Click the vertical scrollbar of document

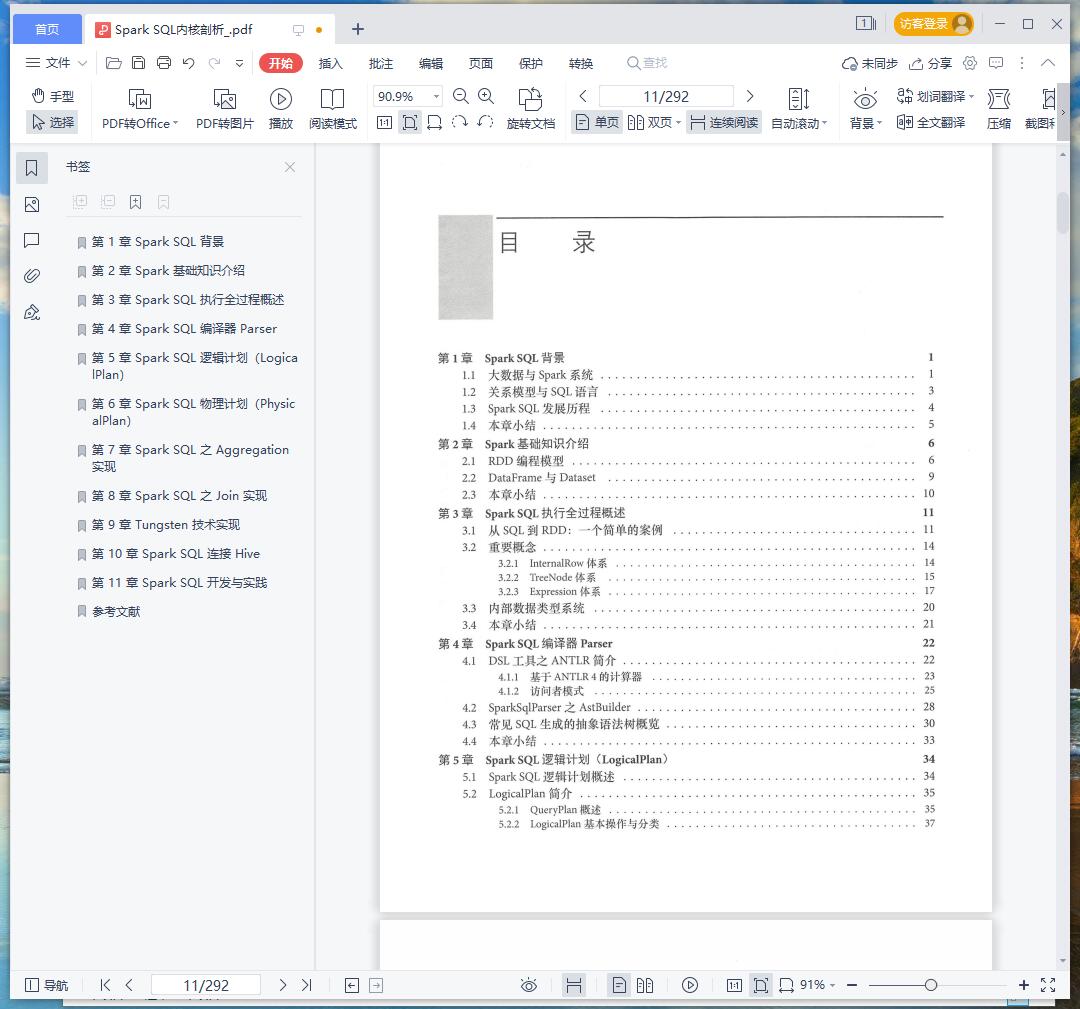1063,214
